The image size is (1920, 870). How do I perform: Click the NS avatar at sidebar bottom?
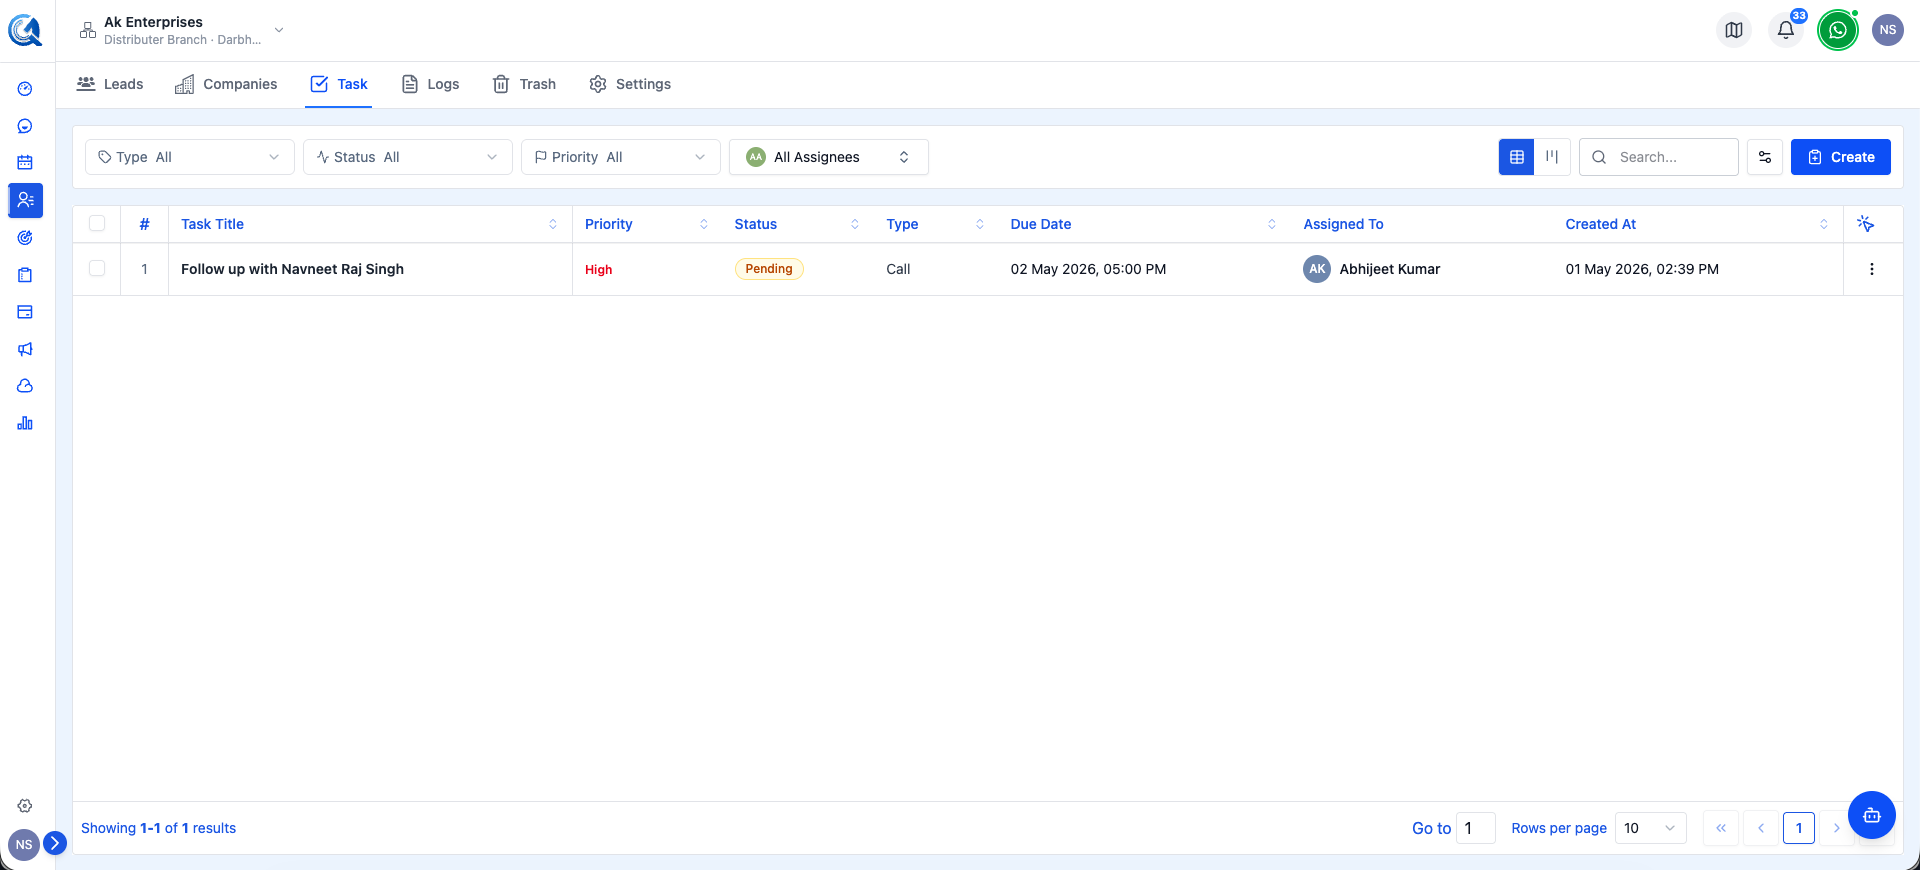coord(24,845)
